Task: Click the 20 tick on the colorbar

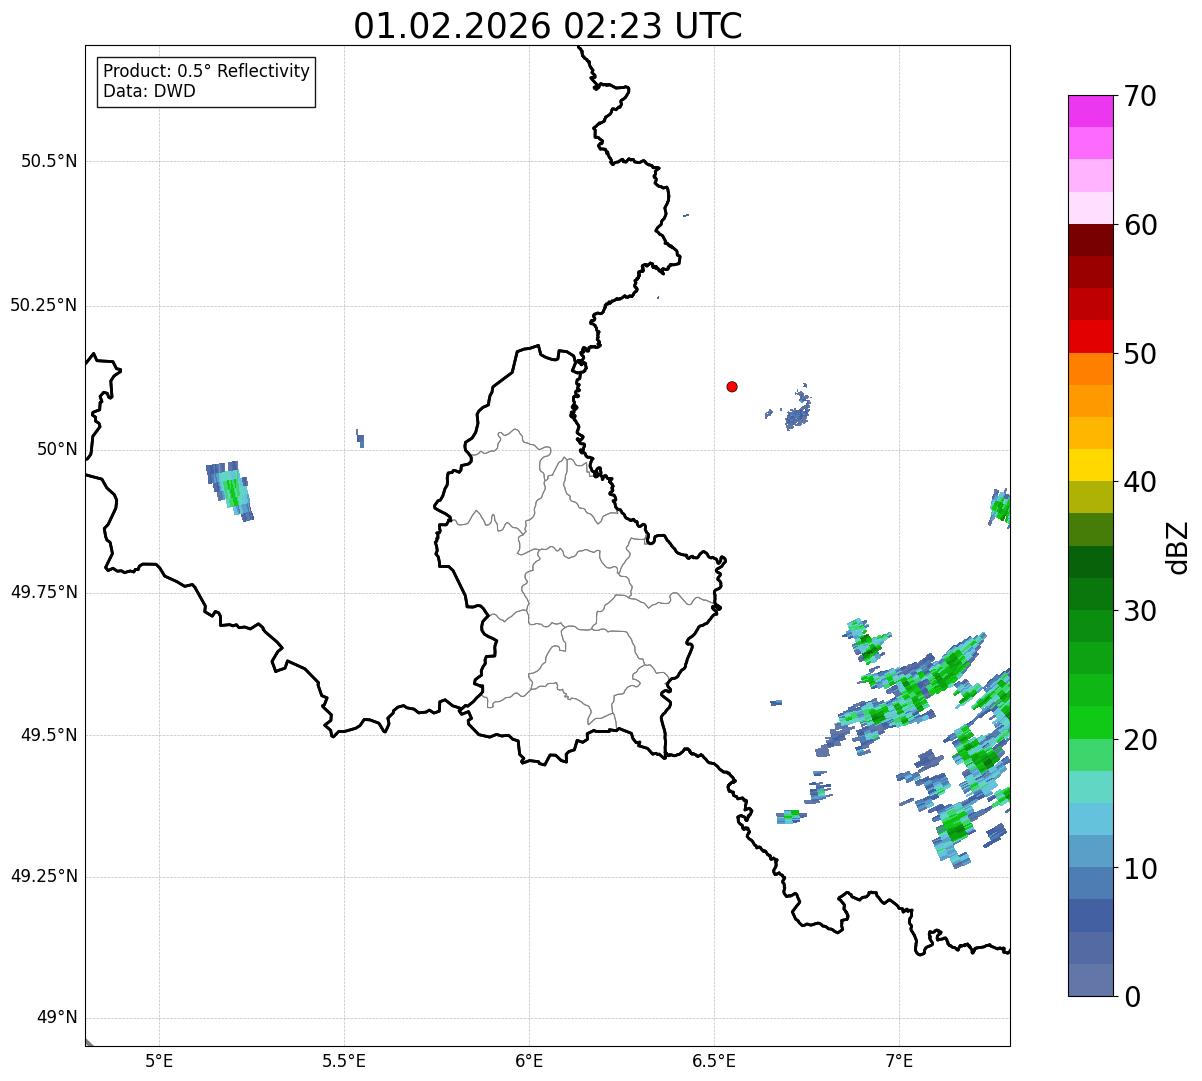Action: [1140, 740]
